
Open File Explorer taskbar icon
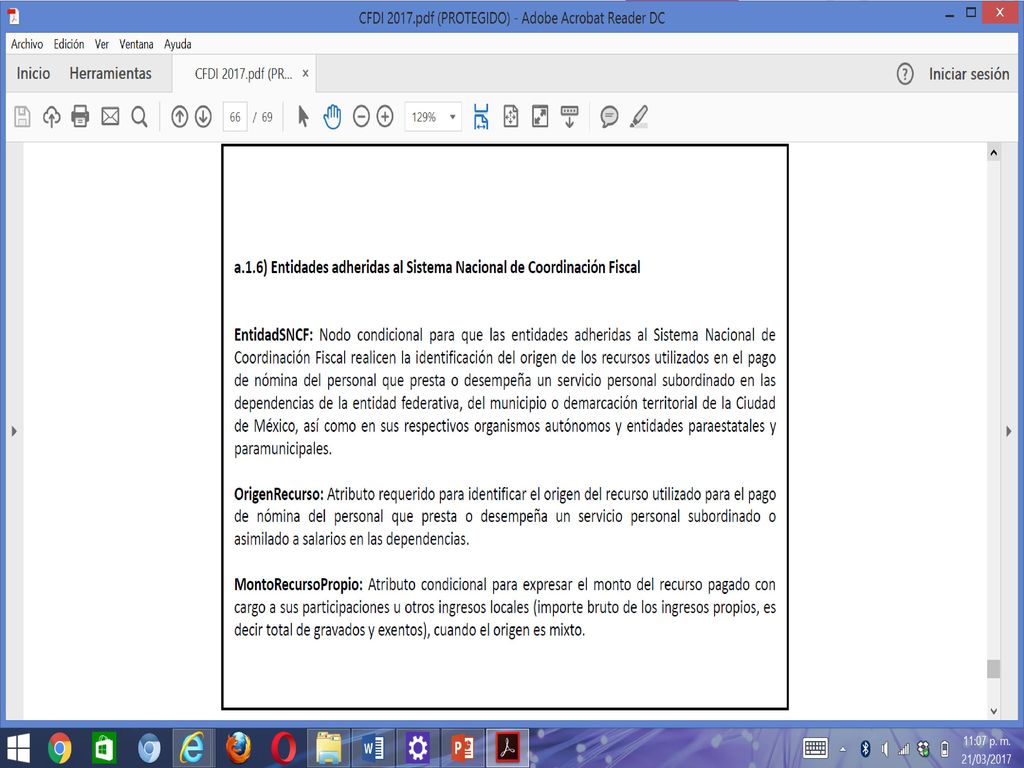pyautogui.click(x=328, y=748)
